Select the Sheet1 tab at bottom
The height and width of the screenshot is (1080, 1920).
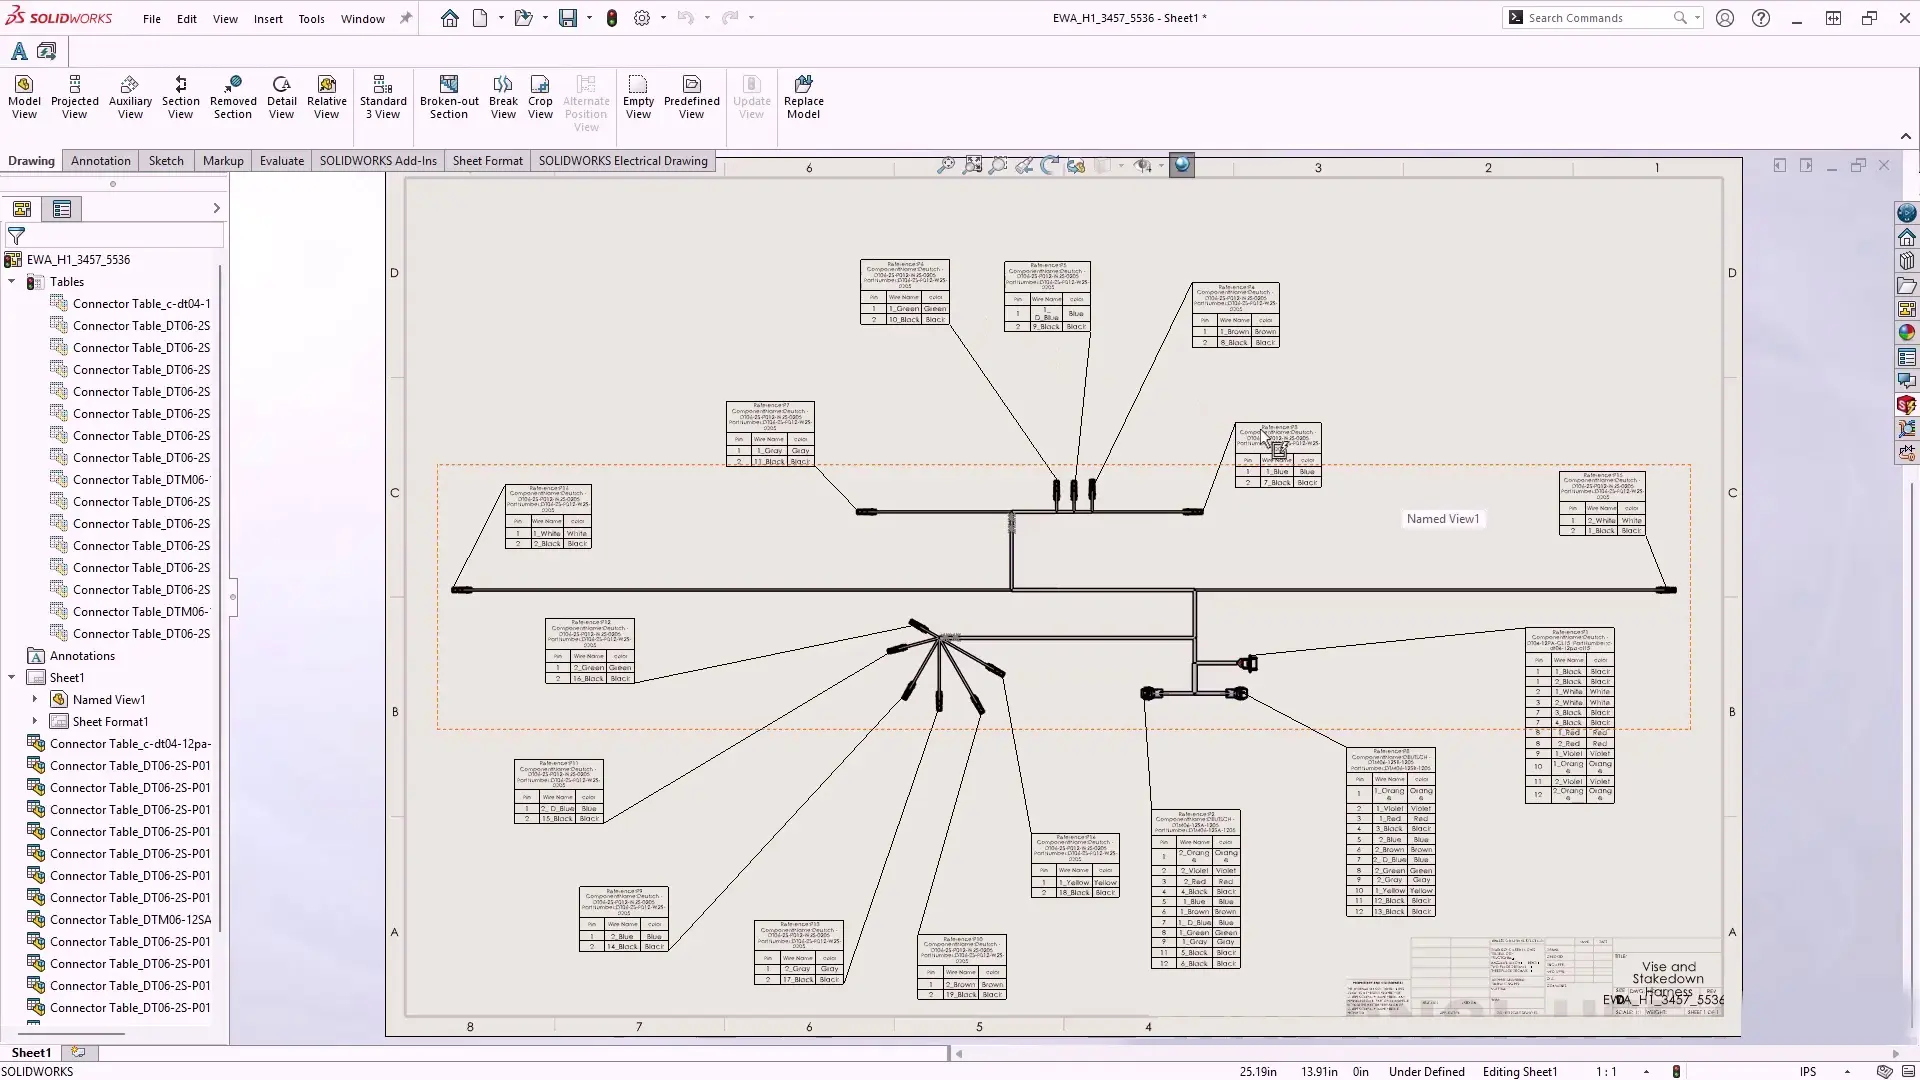pos(31,1052)
